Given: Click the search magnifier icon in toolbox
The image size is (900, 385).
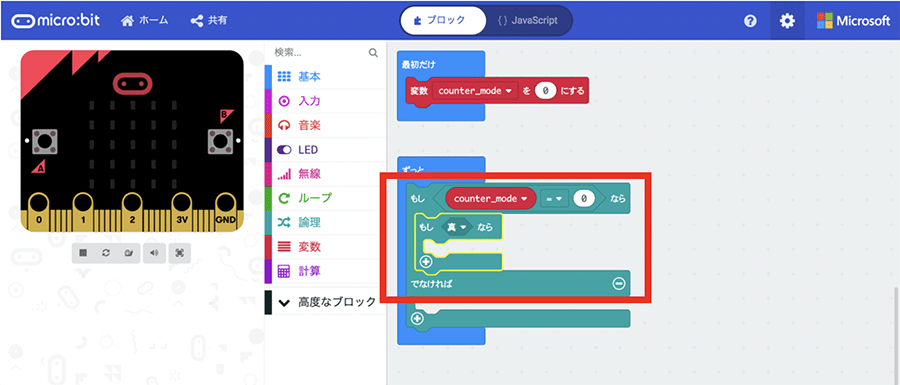Looking at the screenshot, I should [x=373, y=53].
